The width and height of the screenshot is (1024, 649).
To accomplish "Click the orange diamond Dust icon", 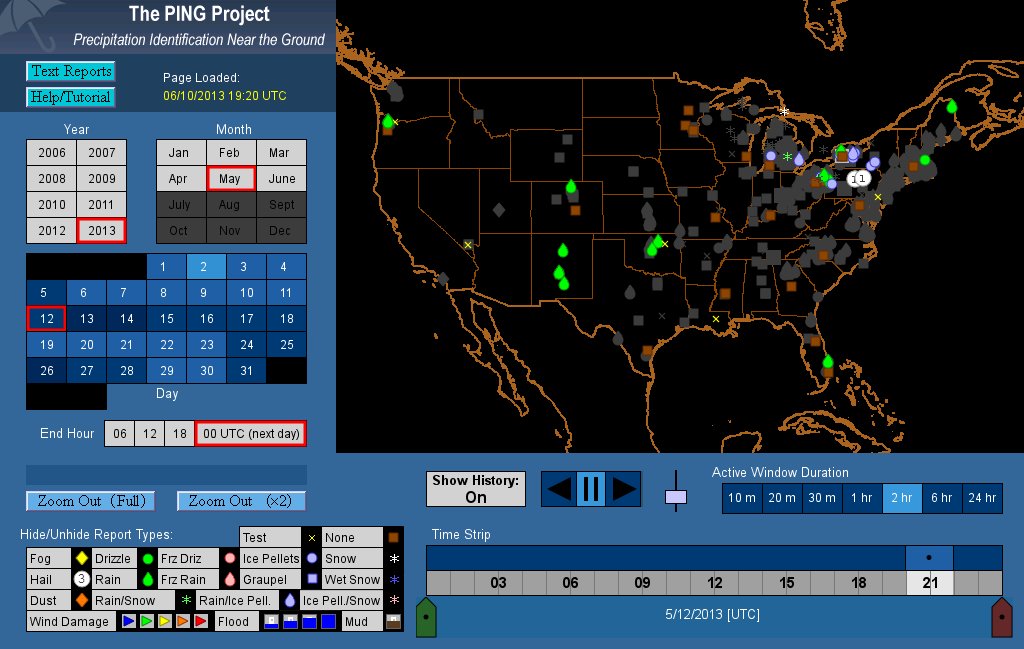I will coord(81,600).
